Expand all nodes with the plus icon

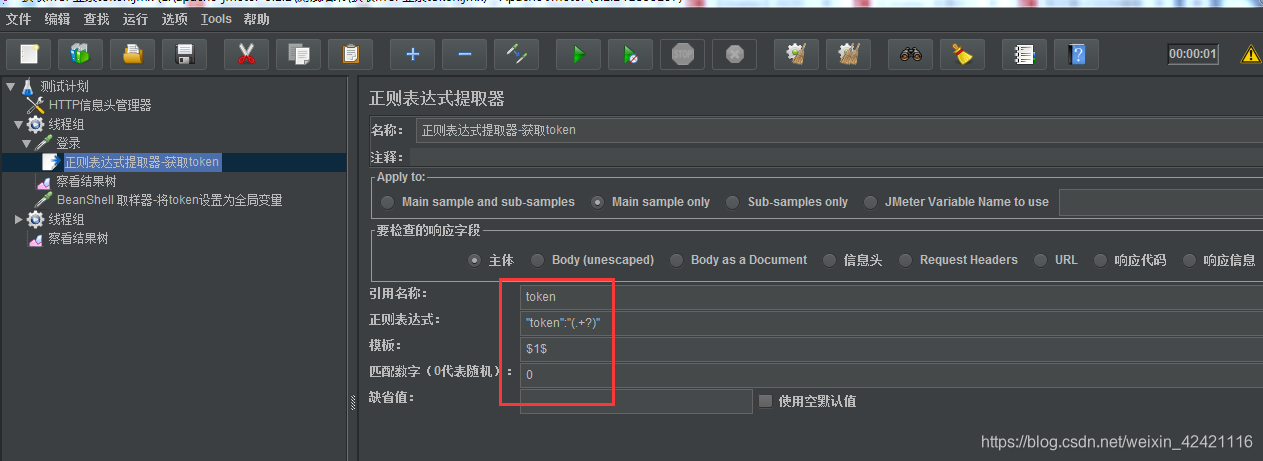412,54
